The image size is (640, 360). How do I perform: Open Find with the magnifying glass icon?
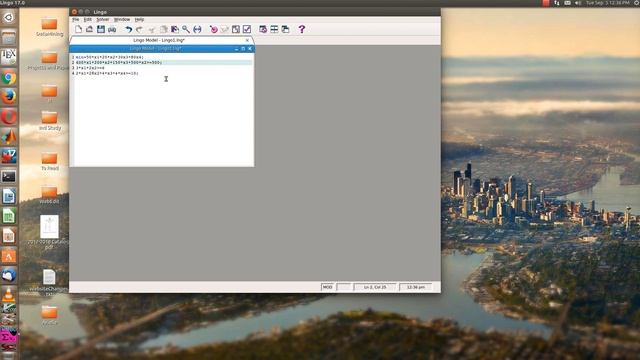(x=186, y=29)
